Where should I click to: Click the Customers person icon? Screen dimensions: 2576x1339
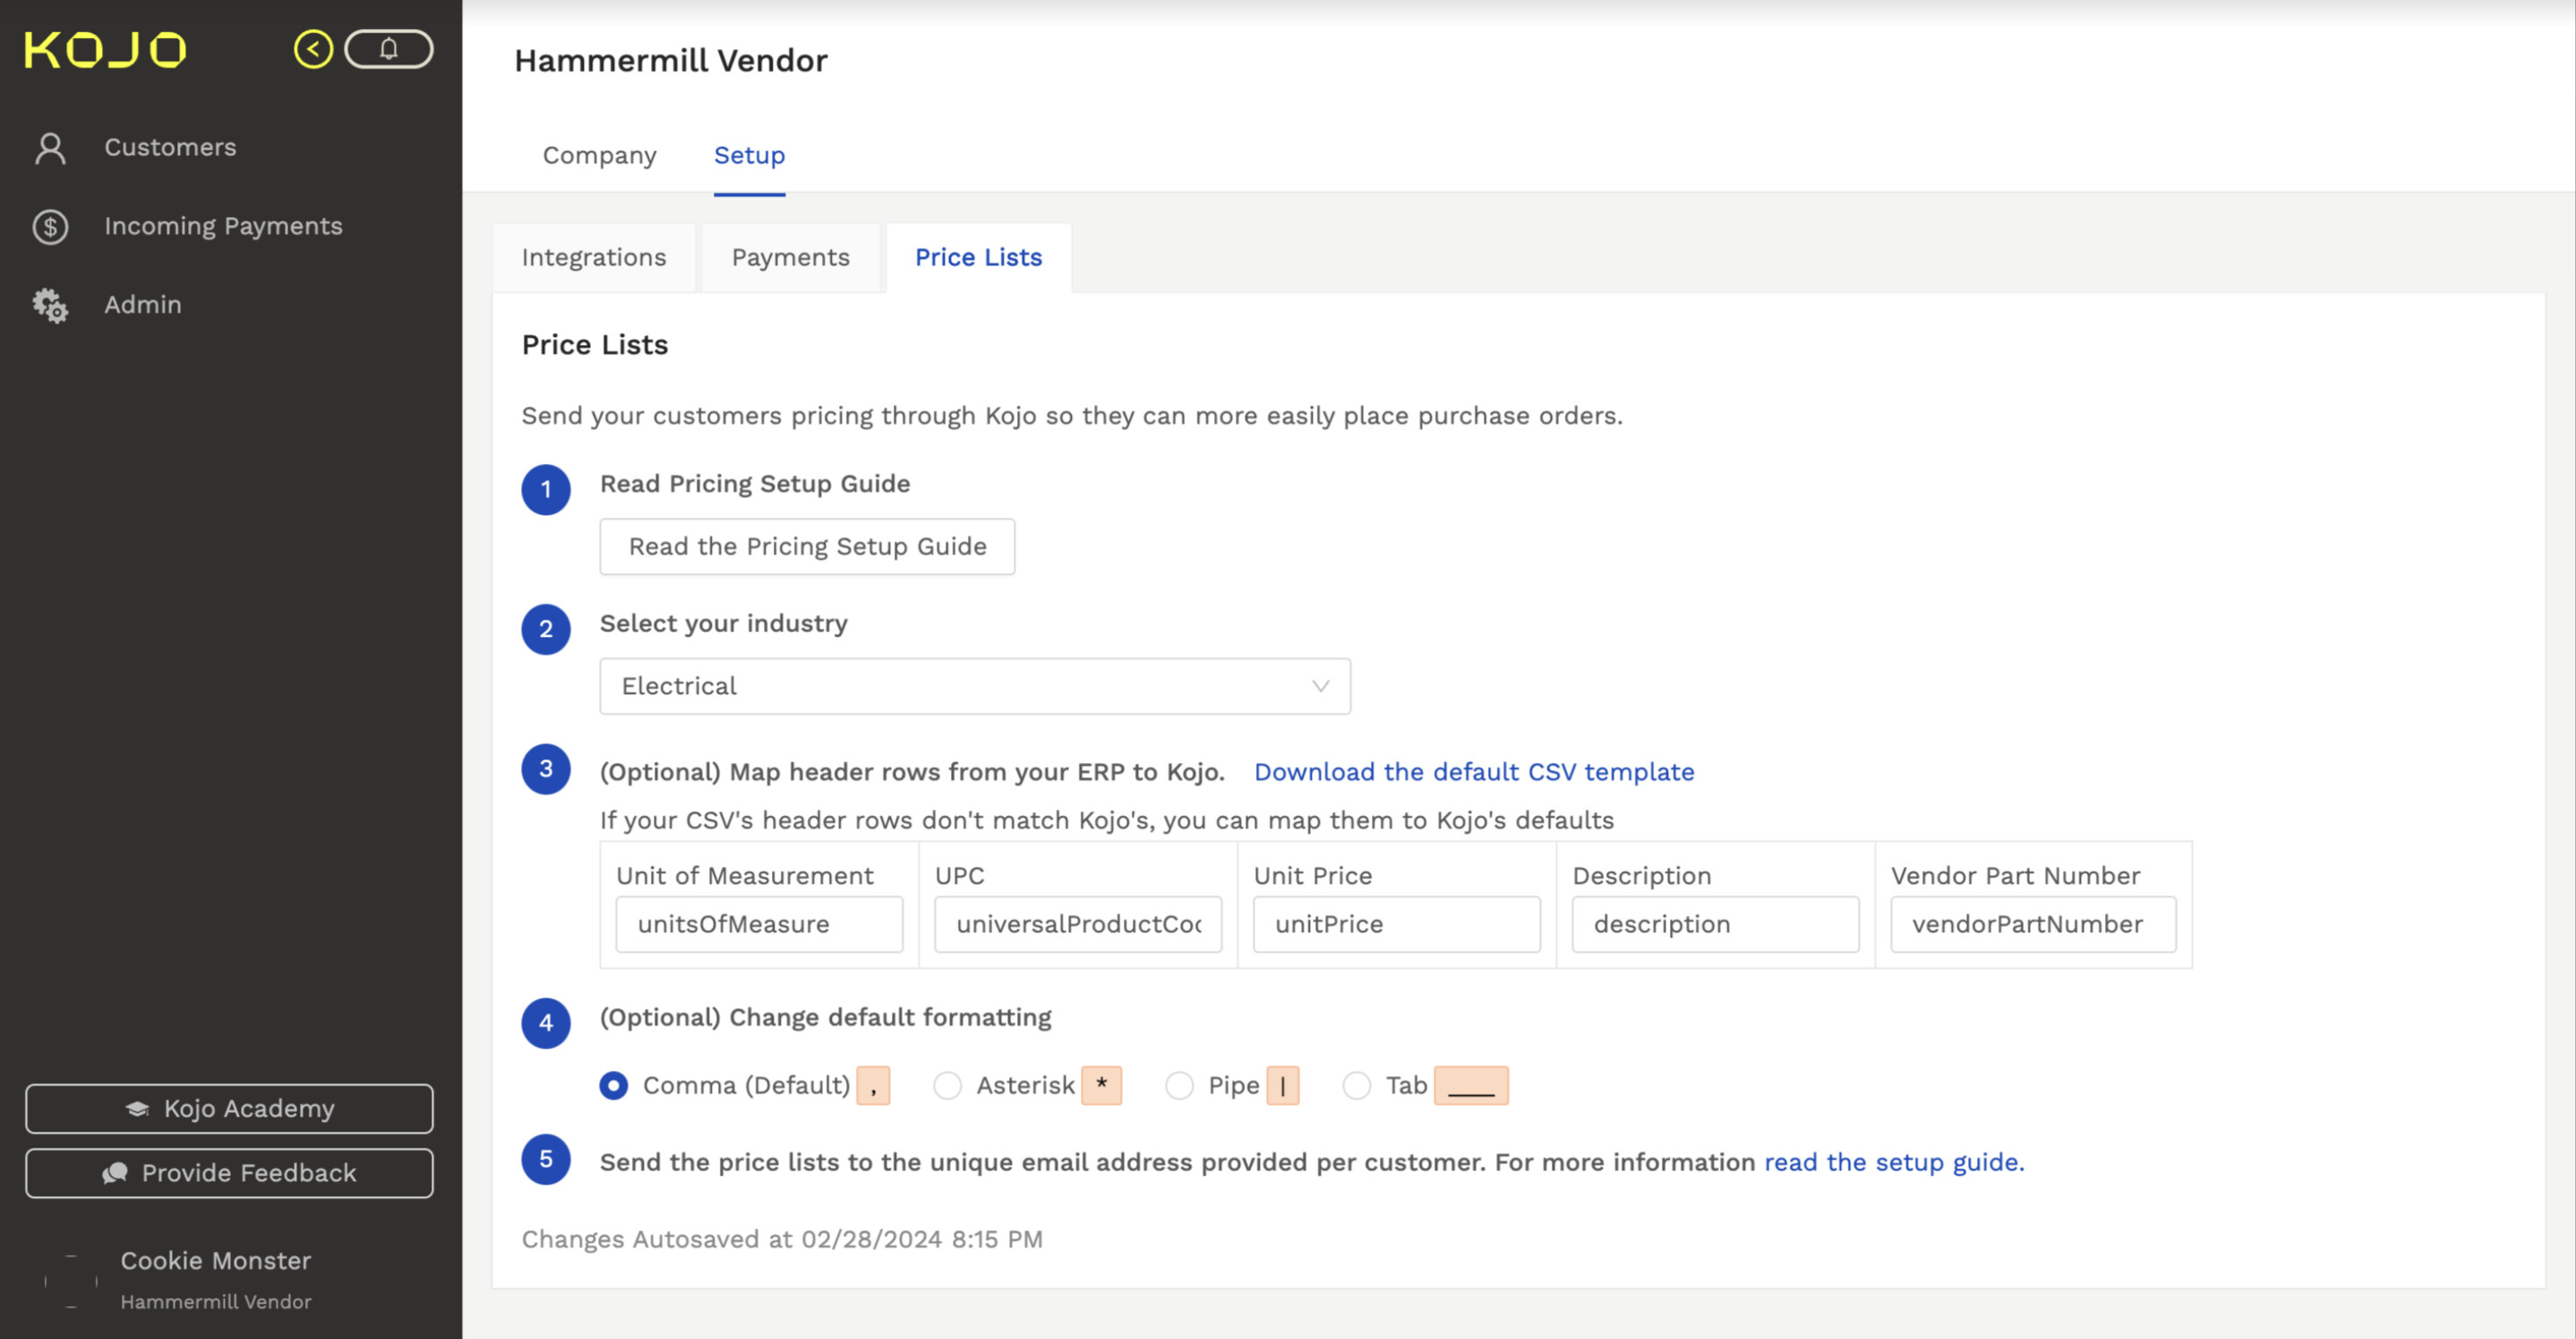tap(50, 148)
